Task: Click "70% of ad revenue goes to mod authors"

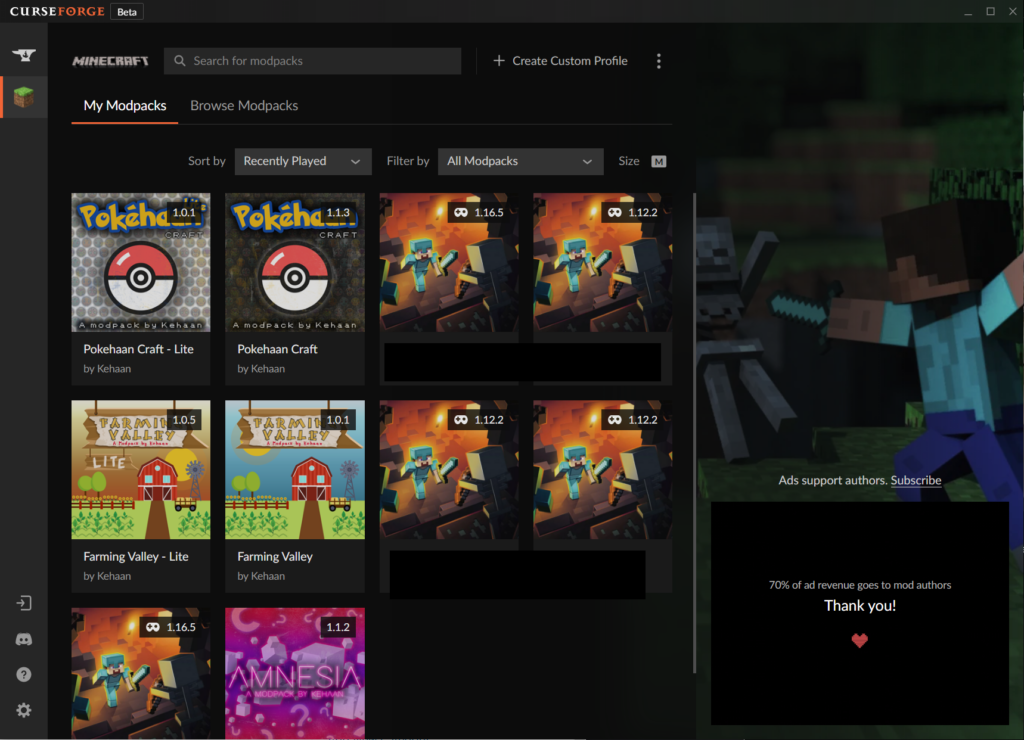Action: (x=860, y=585)
